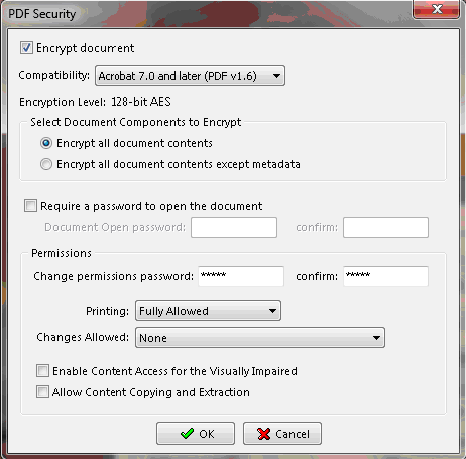Image resolution: width=466 pixels, height=459 pixels.
Task: Open the Compatibility dropdown
Action: 190,76
